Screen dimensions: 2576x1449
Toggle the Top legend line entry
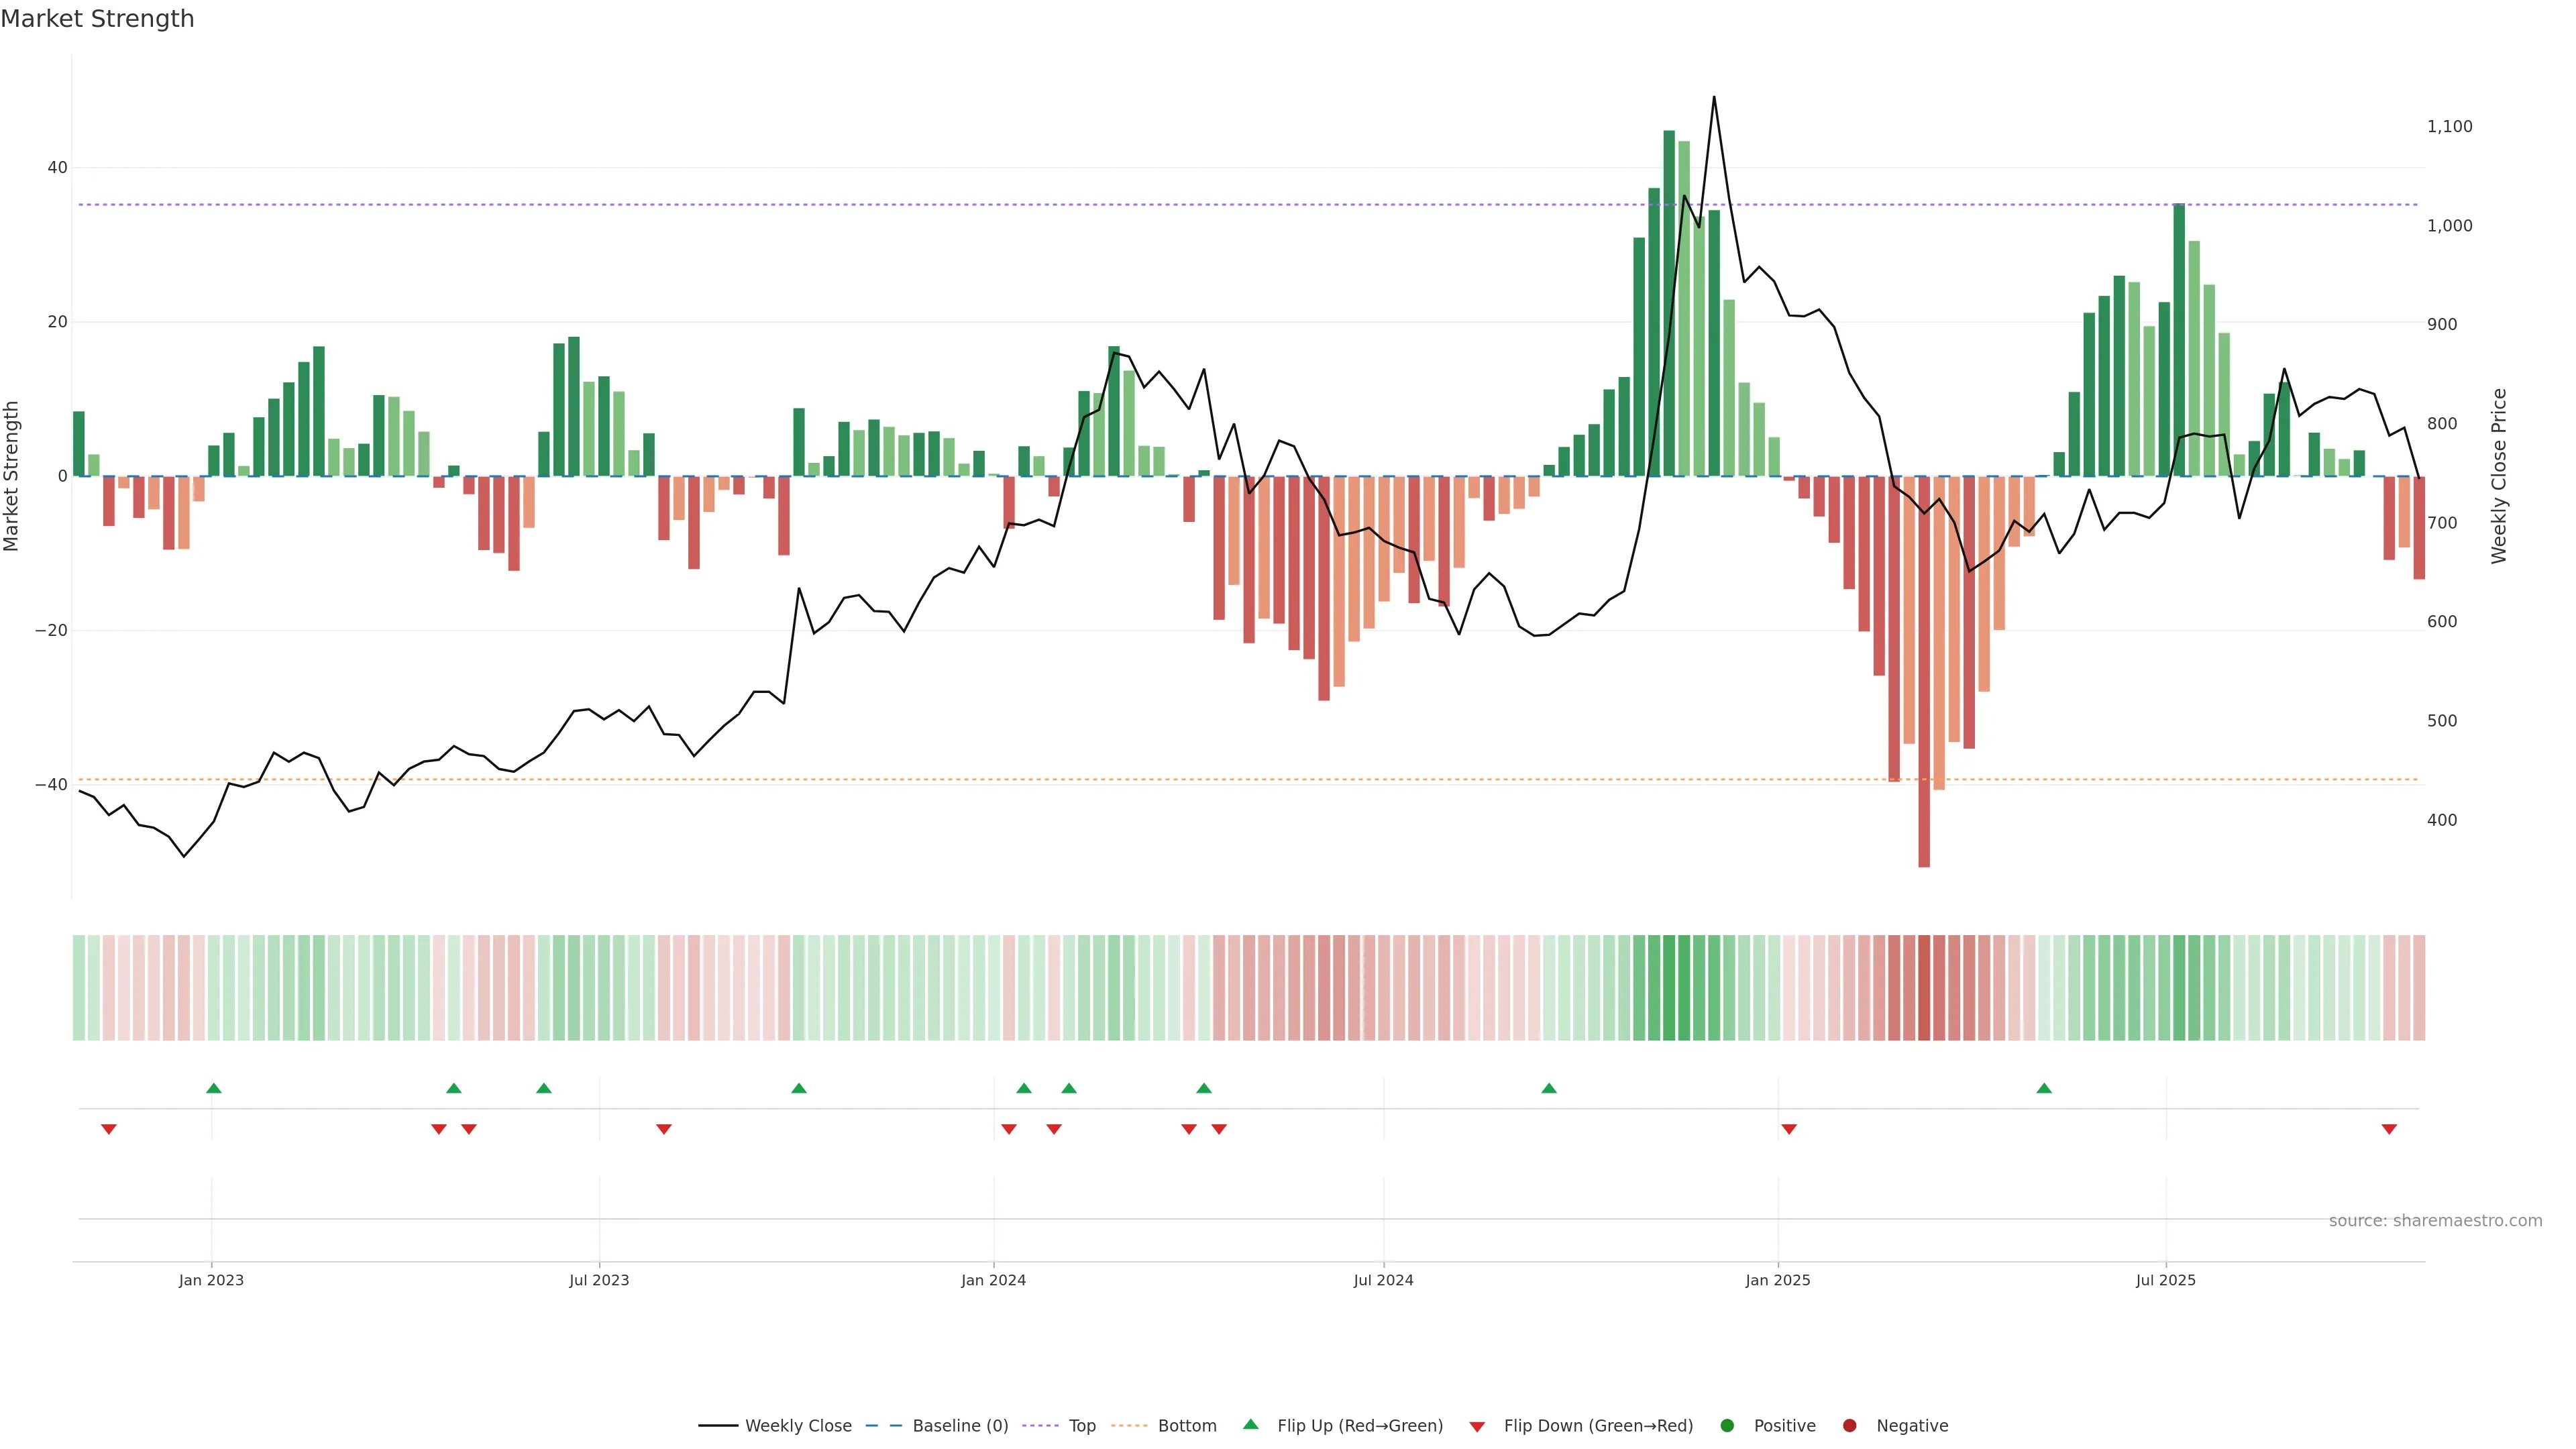coord(1081,1426)
